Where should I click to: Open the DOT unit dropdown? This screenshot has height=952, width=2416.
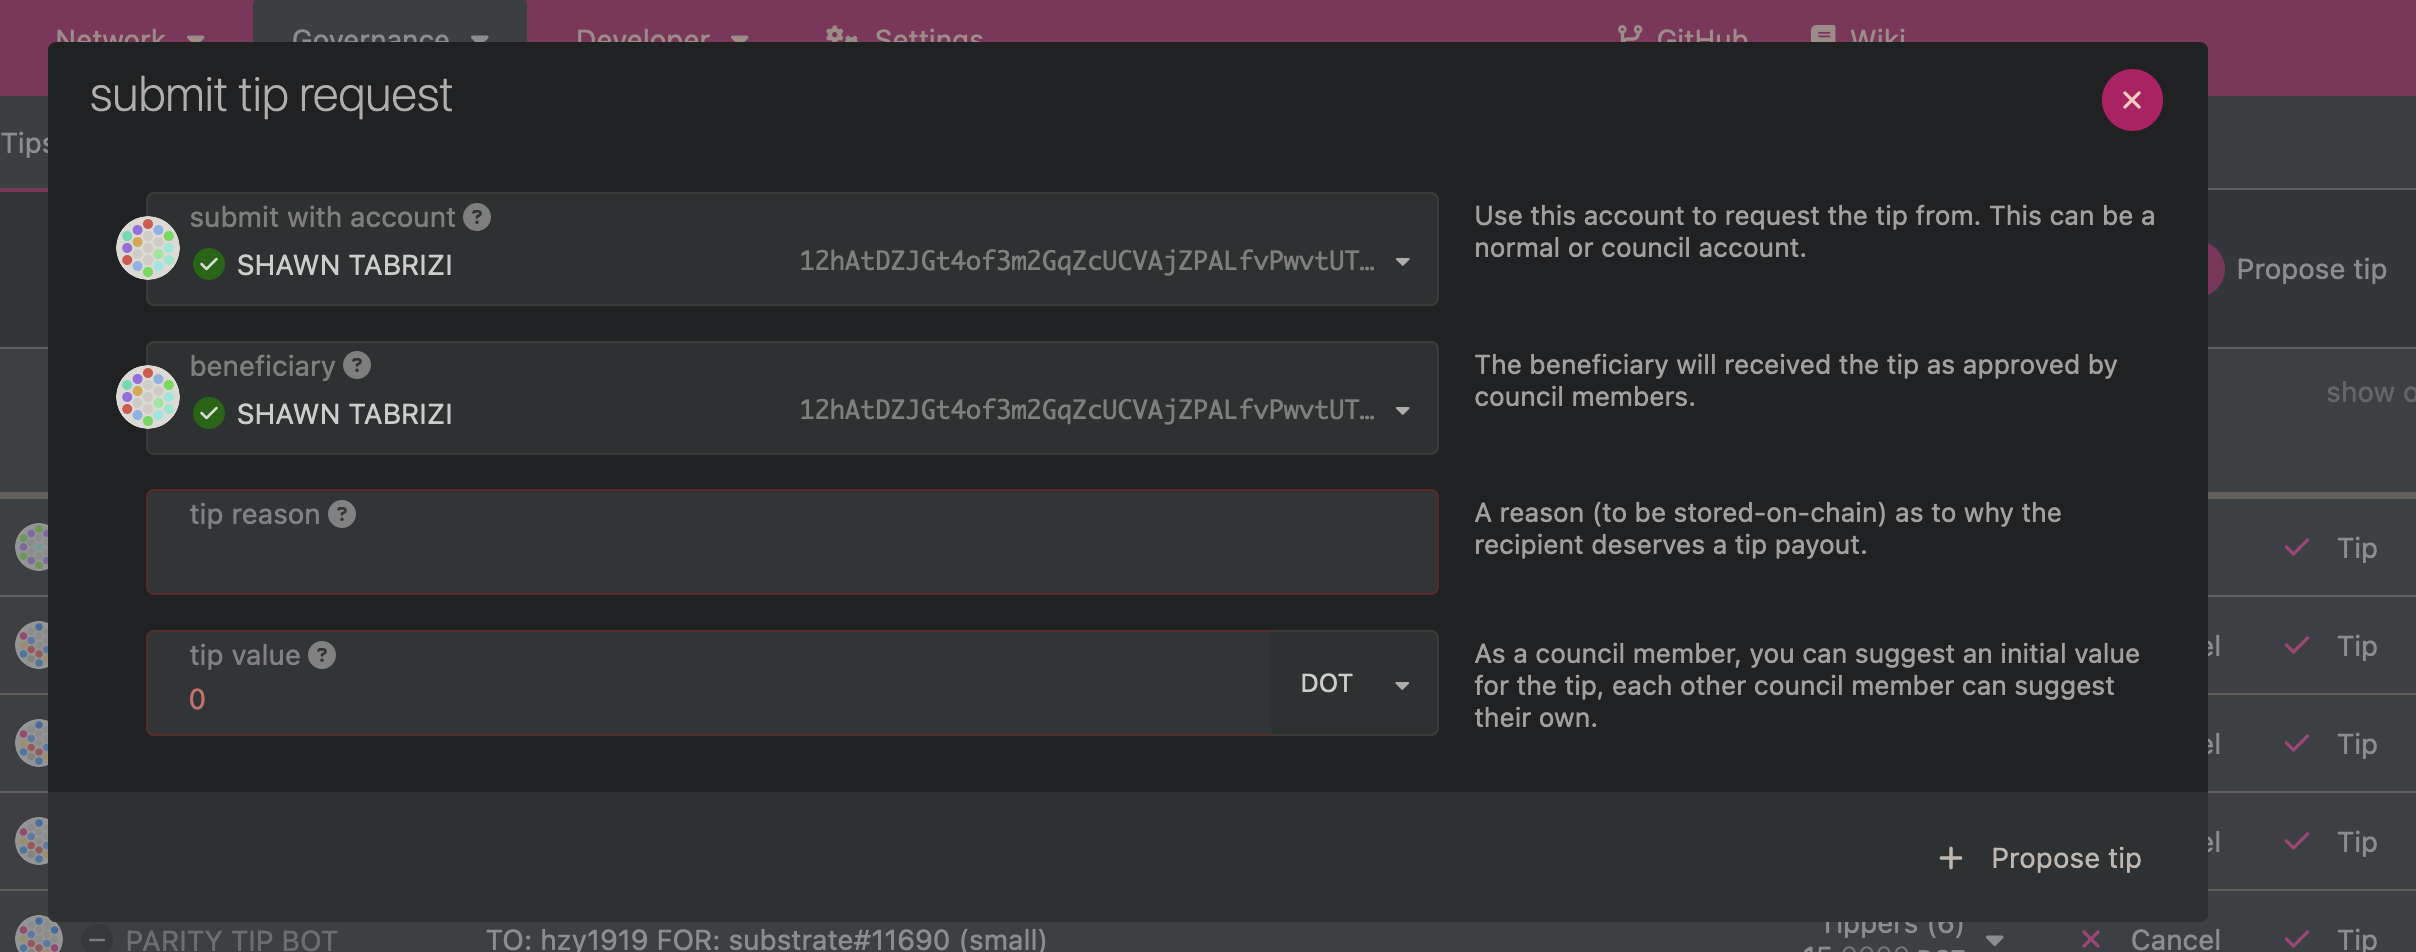pos(1353,684)
